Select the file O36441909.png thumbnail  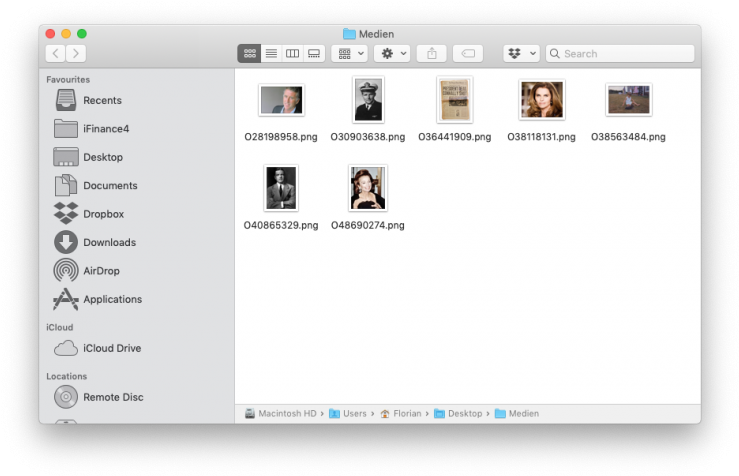coord(455,100)
